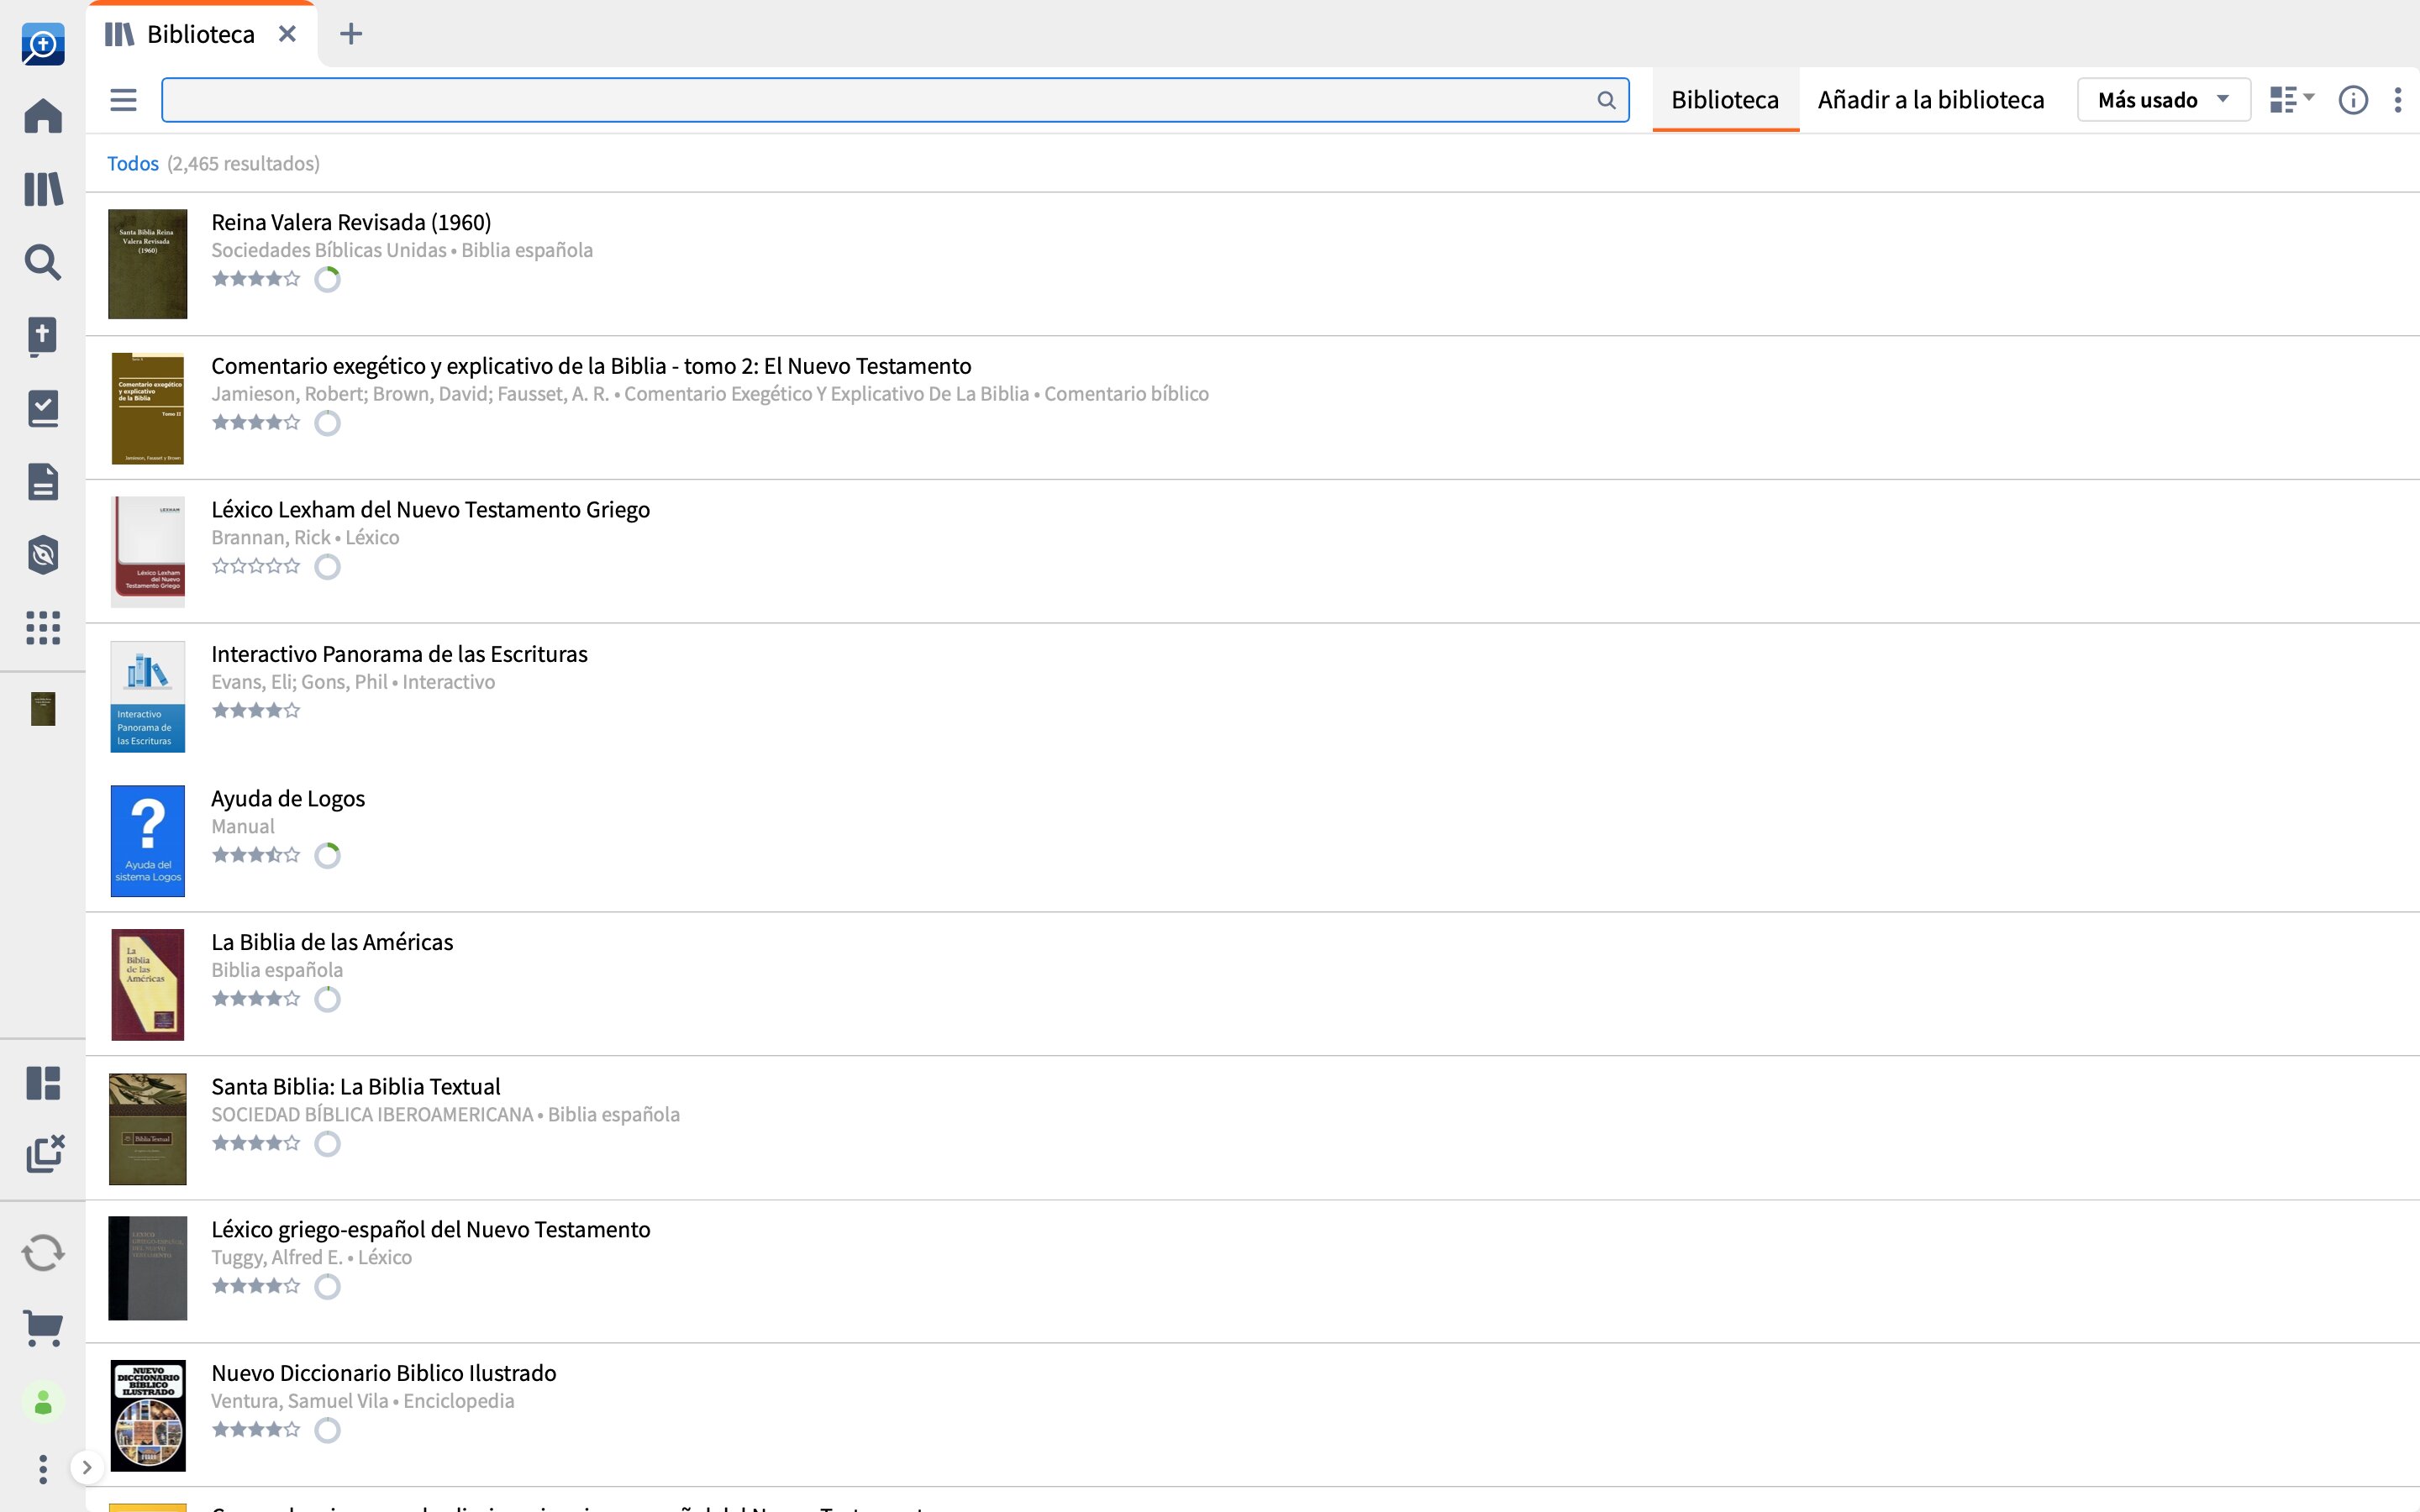Click the Comentario exegético cover thumbnail
The height and width of the screenshot is (1512, 2420).
[x=148, y=408]
